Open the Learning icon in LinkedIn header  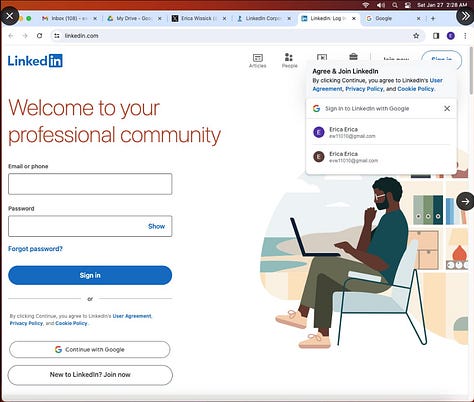[322, 57]
